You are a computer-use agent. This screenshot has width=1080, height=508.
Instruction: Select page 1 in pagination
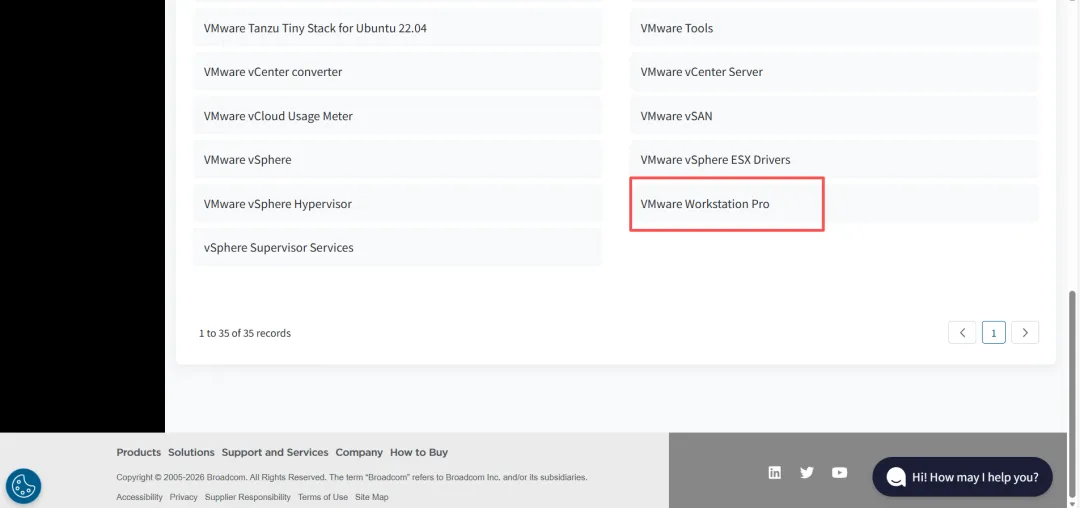(x=994, y=332)
